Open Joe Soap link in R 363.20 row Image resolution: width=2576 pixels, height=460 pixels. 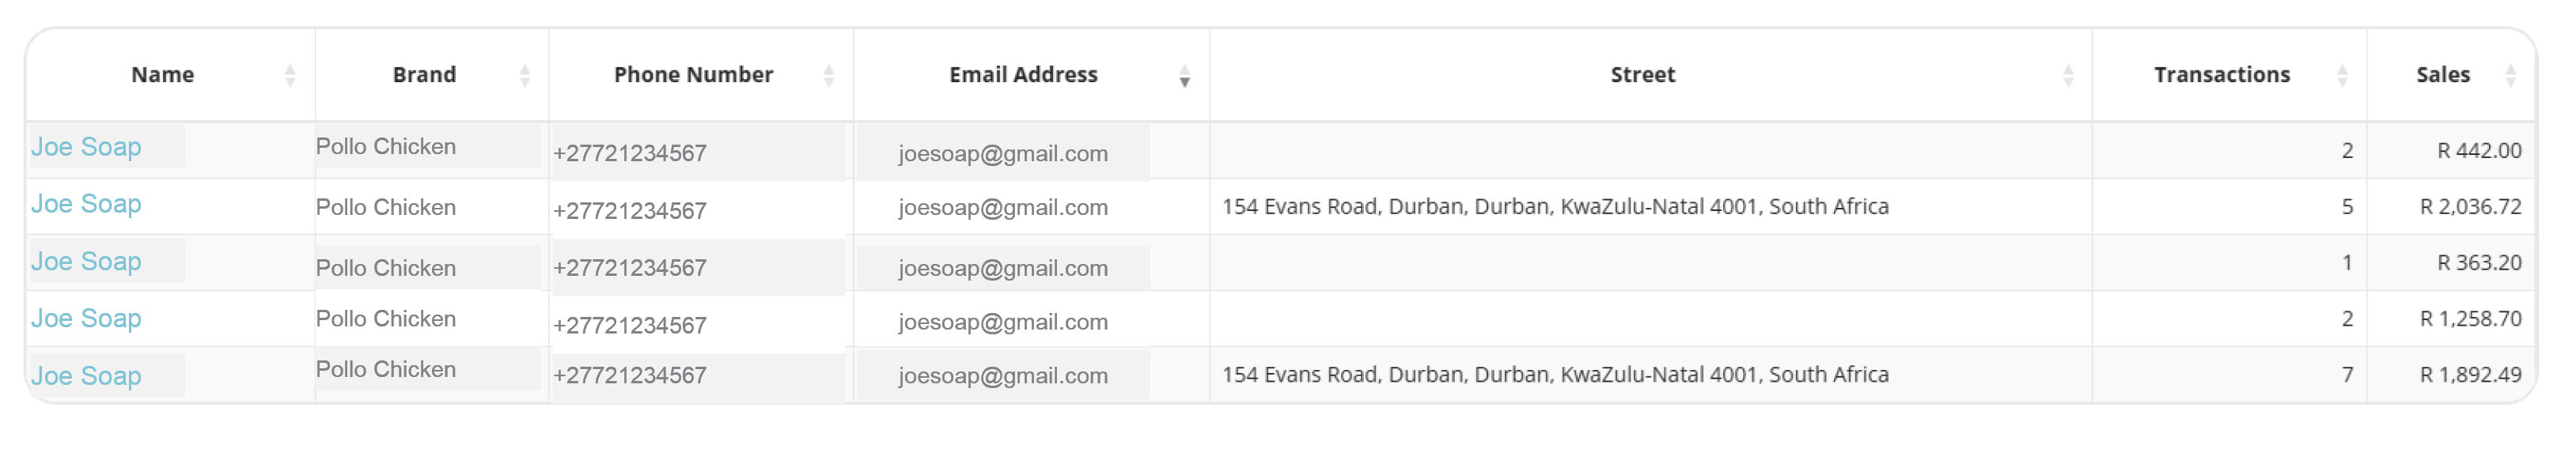pyautogui.click(x=86, y=262)
